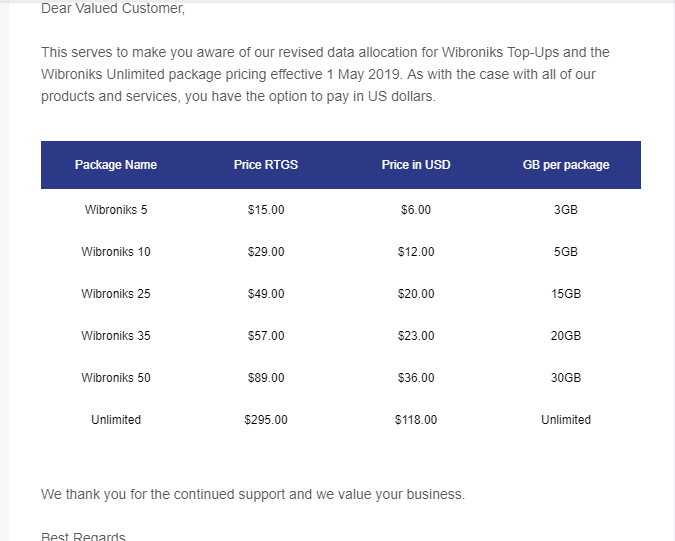
Task: Click the "We thank you" closing sentence
Action: pyautogui.click(x=253, y=494)
